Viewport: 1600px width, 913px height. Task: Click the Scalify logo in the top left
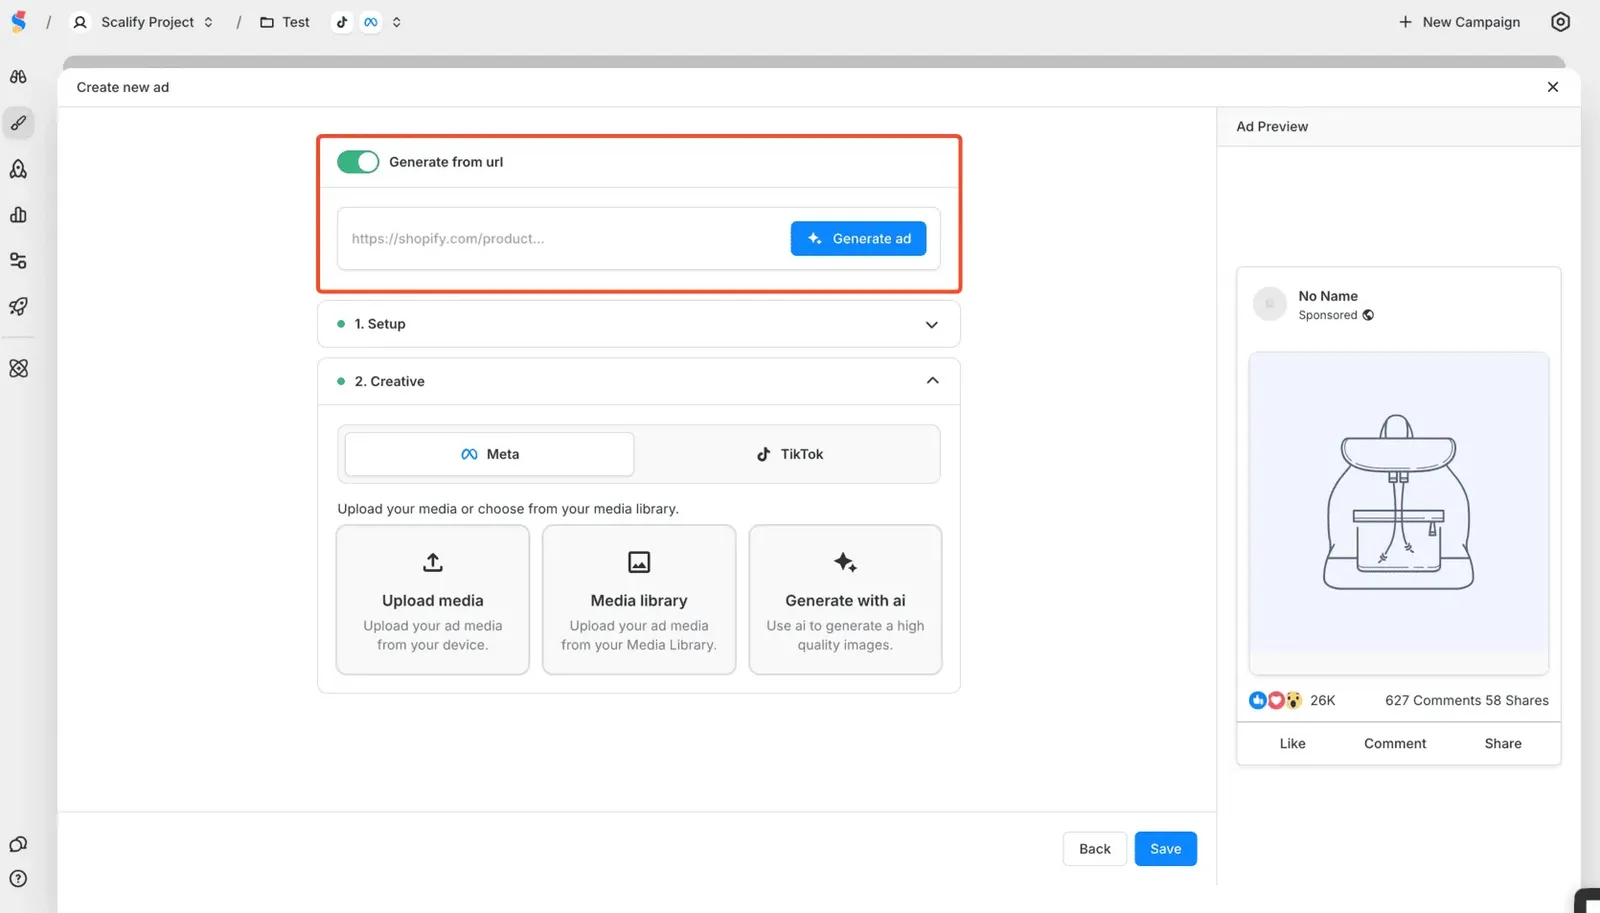click(19, 21)
